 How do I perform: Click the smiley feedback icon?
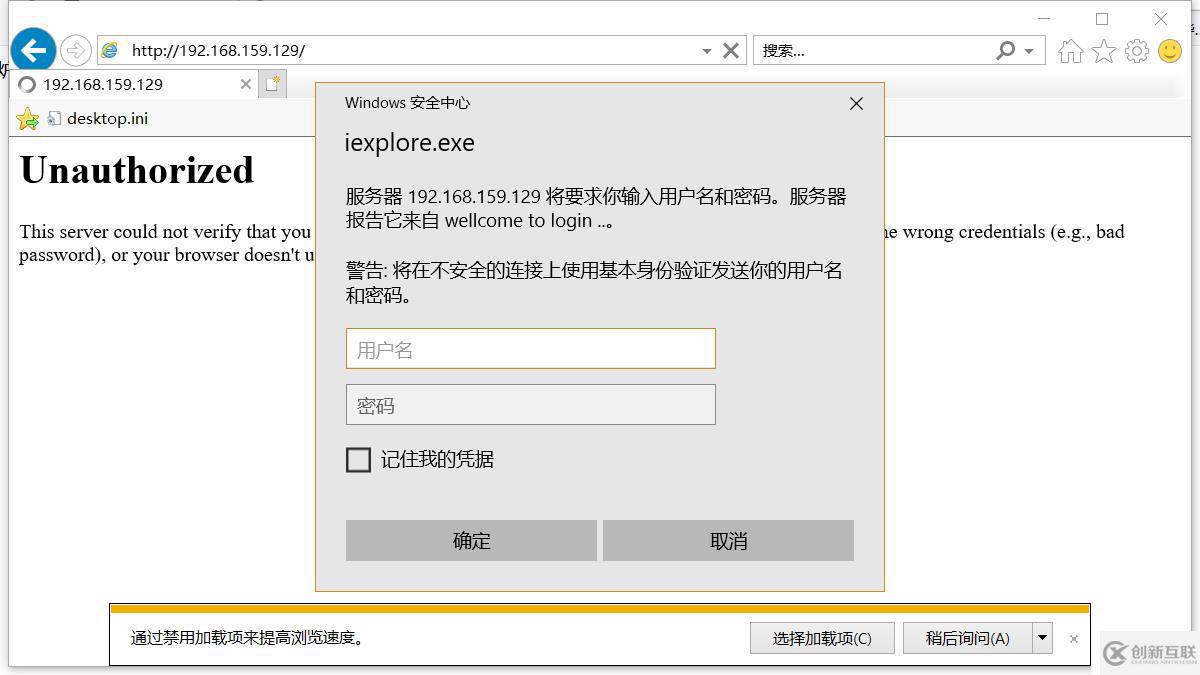1170,51
